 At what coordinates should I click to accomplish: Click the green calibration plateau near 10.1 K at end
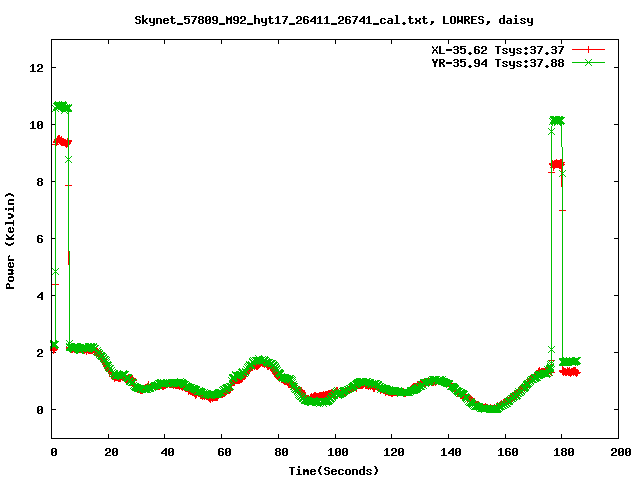[x=557, y=120]
